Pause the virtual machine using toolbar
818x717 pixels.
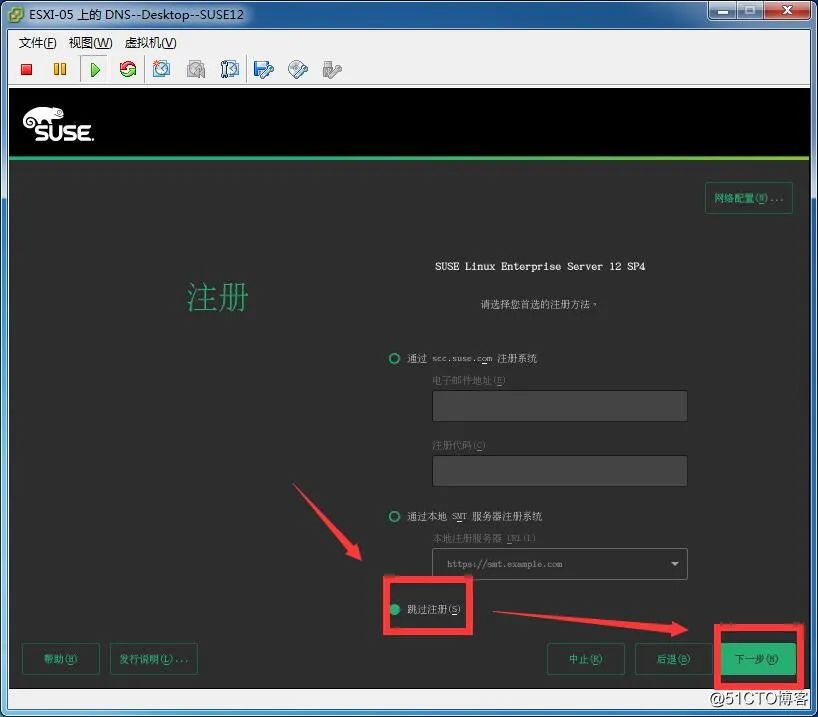coord(60,69)
